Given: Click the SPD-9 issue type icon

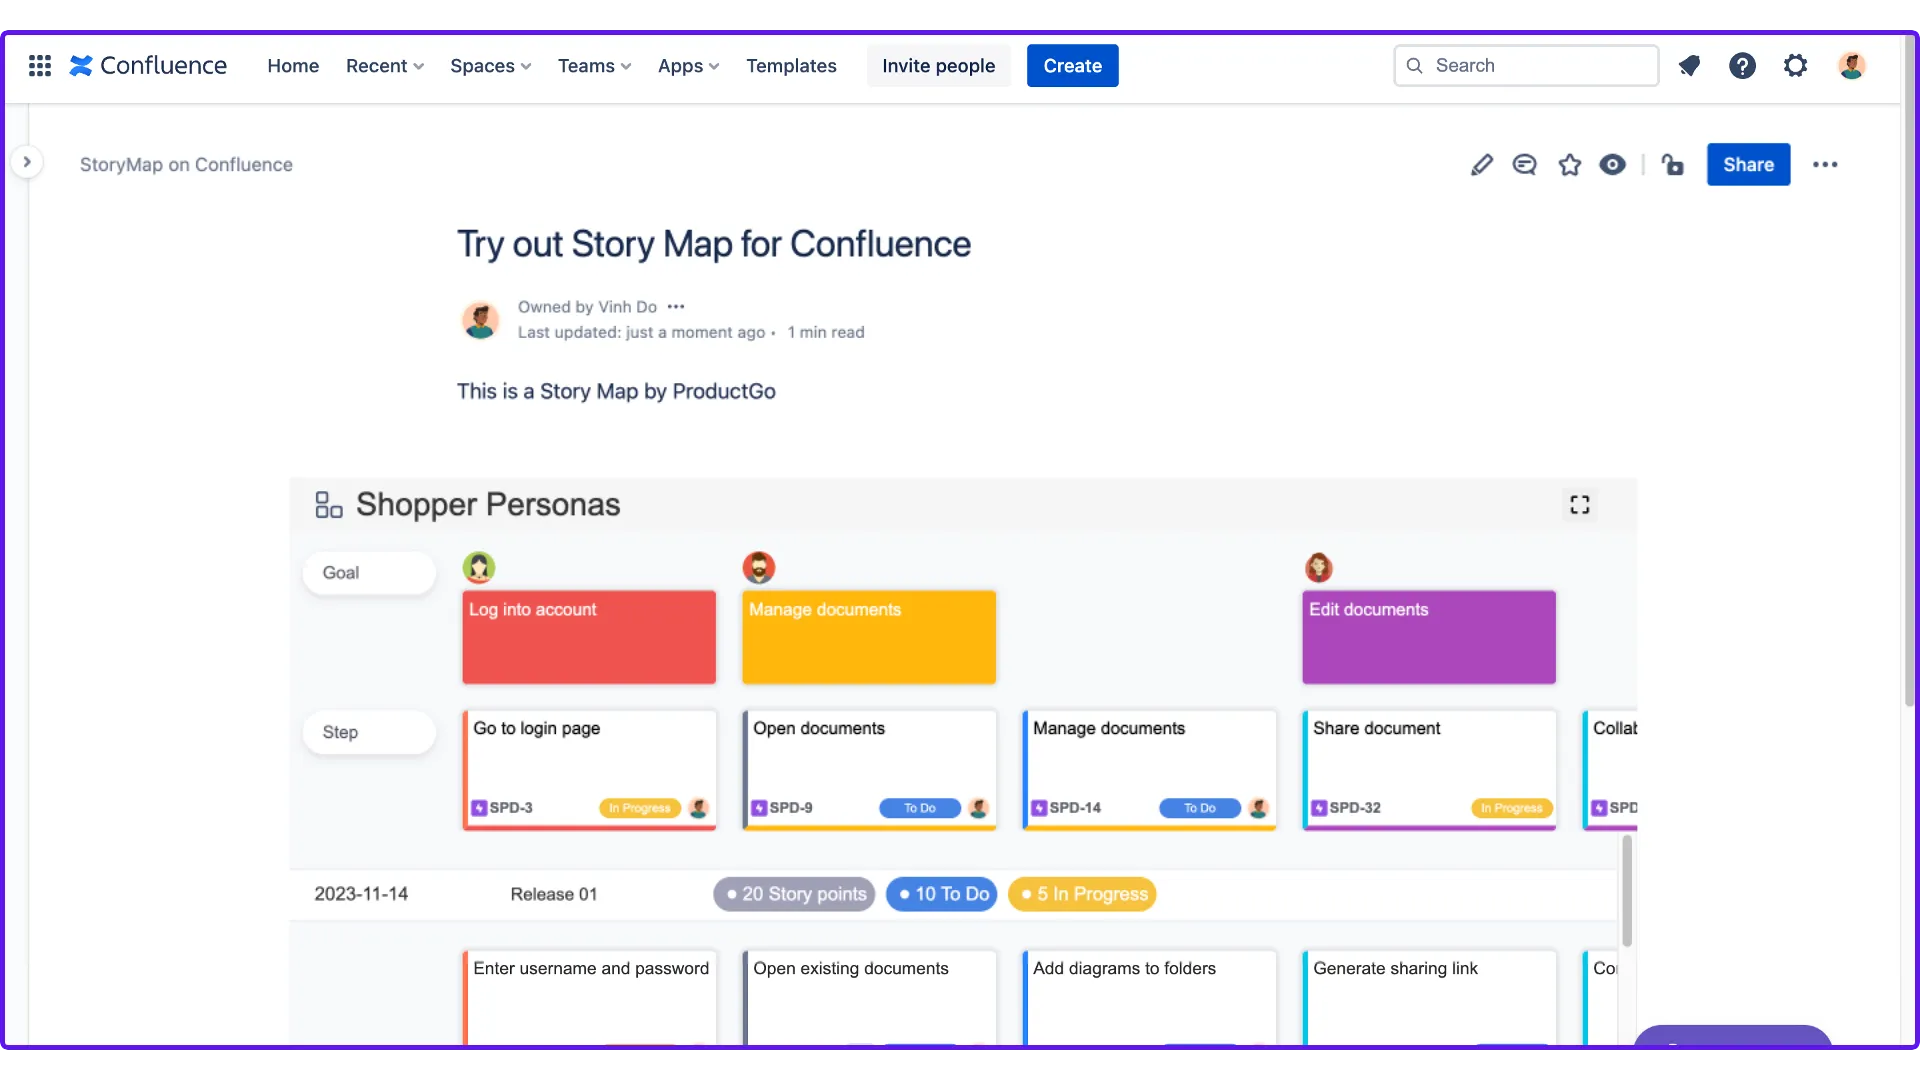Looking at the screenshot, I should (759, 808).
